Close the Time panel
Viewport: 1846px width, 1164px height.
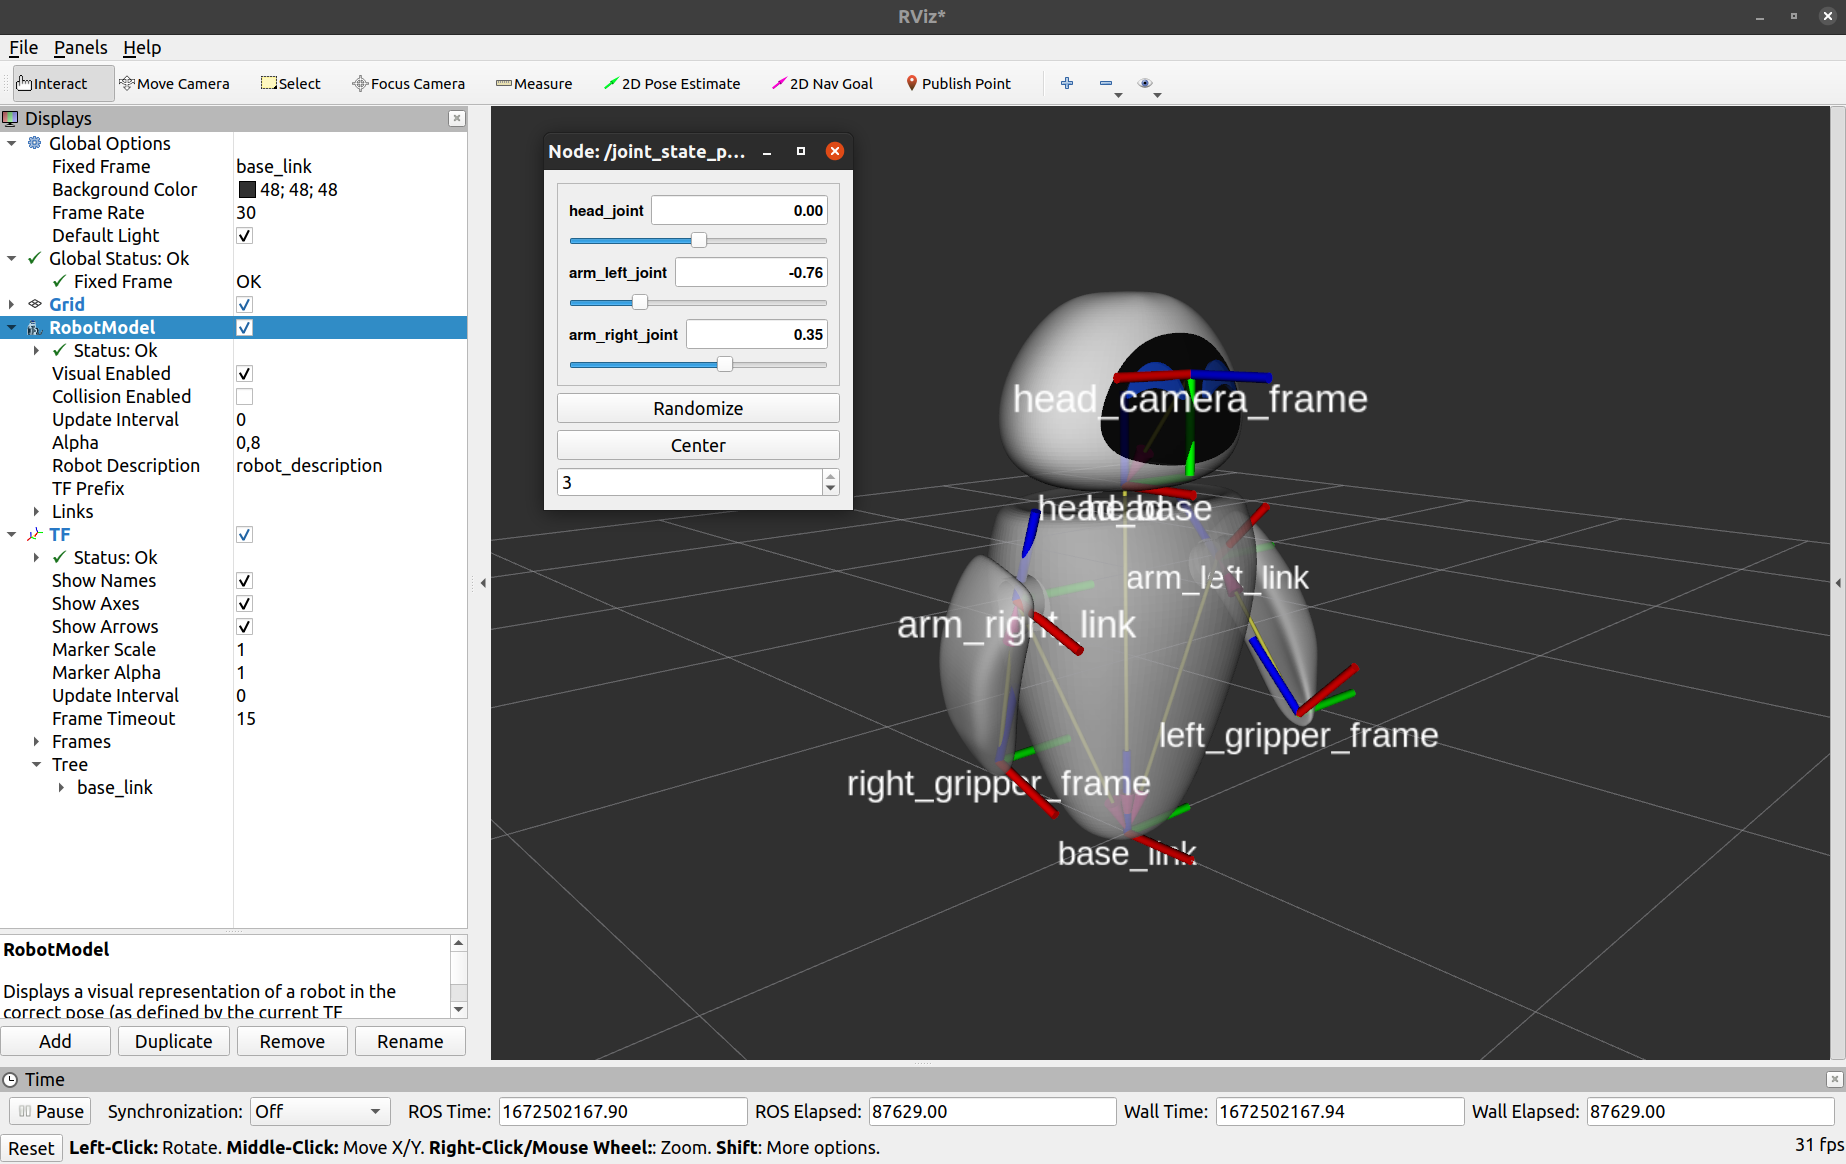click(x=1834, y=1079)
